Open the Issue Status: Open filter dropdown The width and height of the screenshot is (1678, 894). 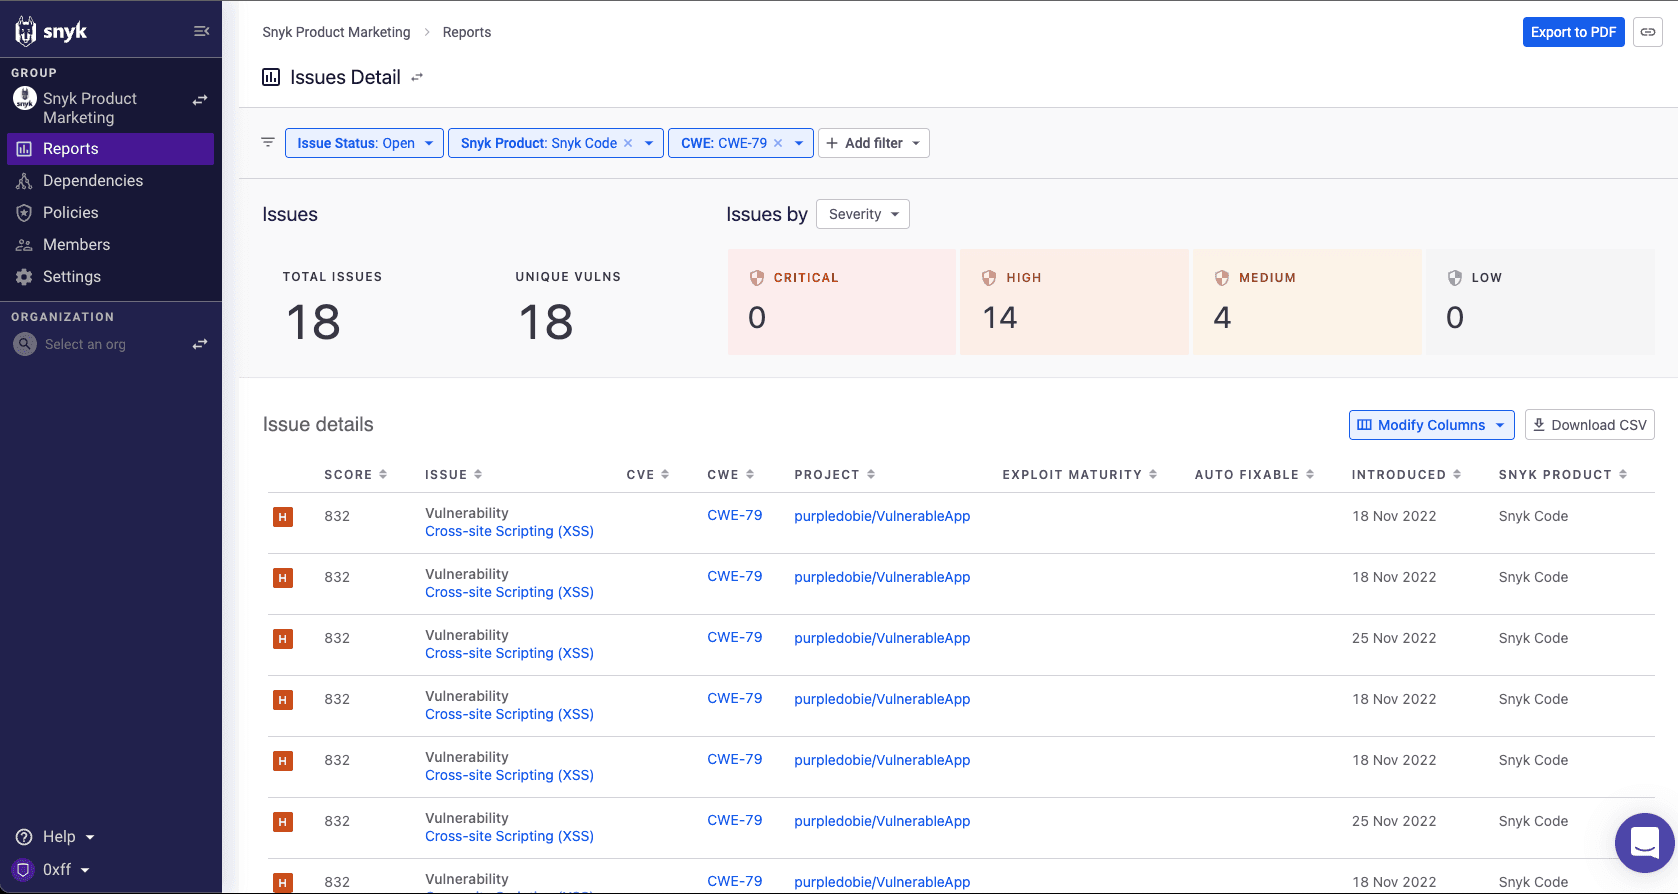point(364,143)
